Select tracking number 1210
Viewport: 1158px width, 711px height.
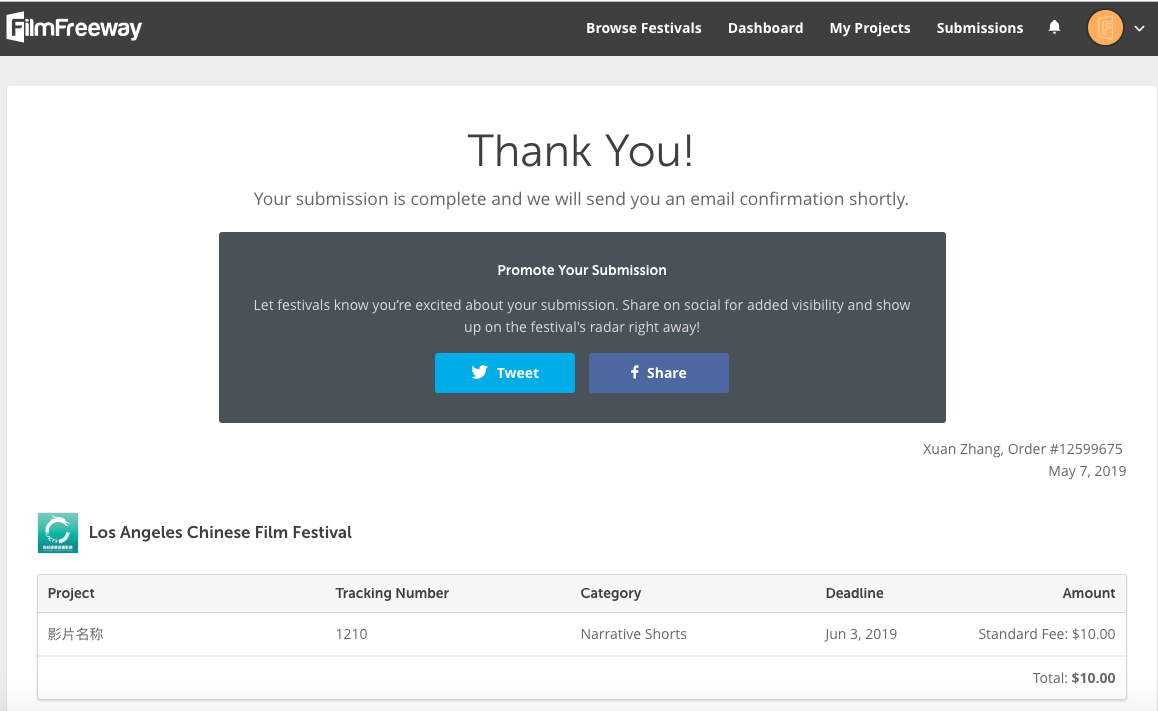point(351,634)
